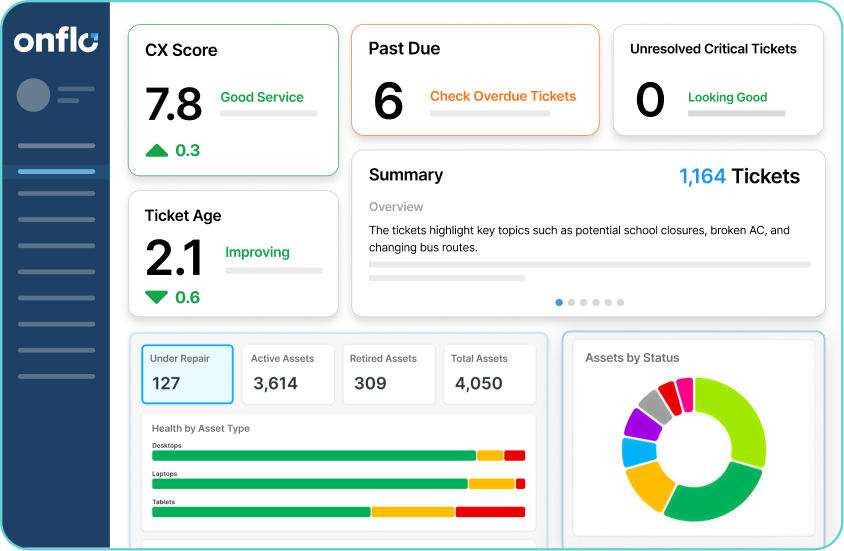Viewport: 844px width, 551px height.
Task: Click the Good Service label
Action: point(262,97)
